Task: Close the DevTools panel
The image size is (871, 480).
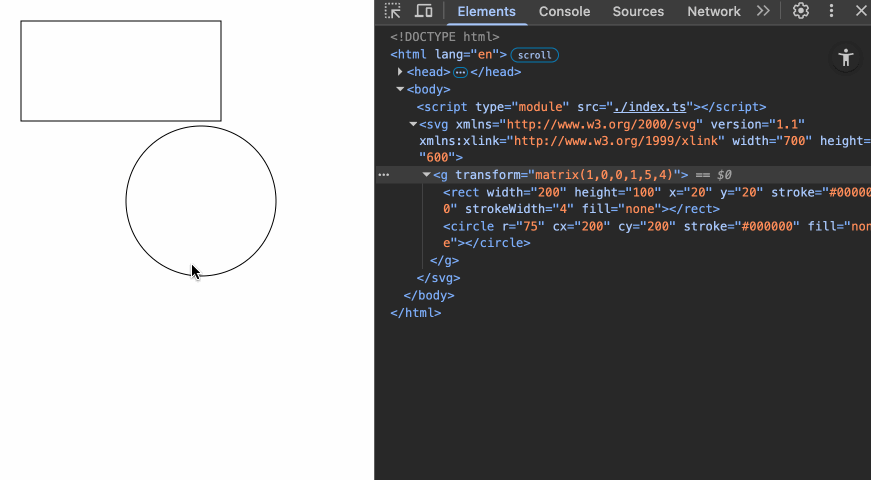Action: (861, 11)
